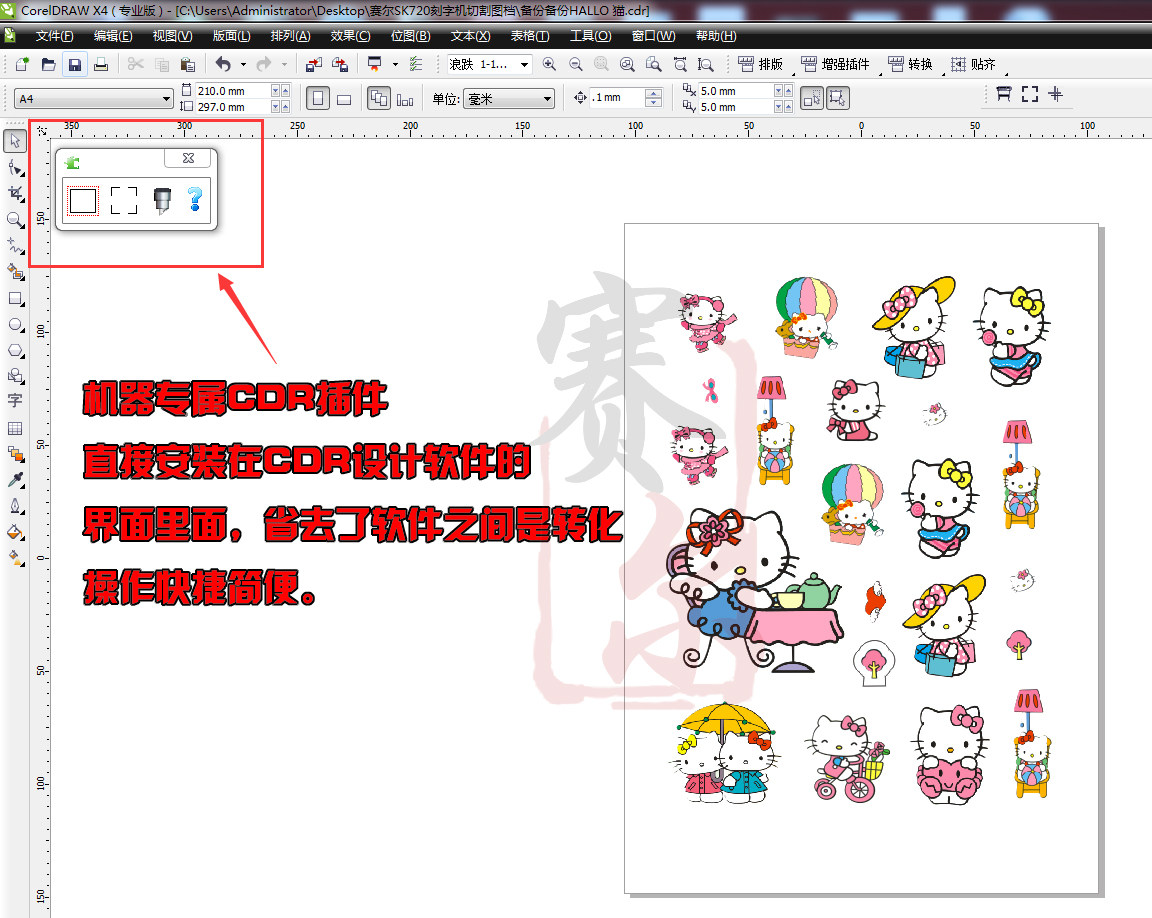This screenshot has width=1152, height=918.
Task: Select the Interactive Blend tool
Action: pos(15,454)
